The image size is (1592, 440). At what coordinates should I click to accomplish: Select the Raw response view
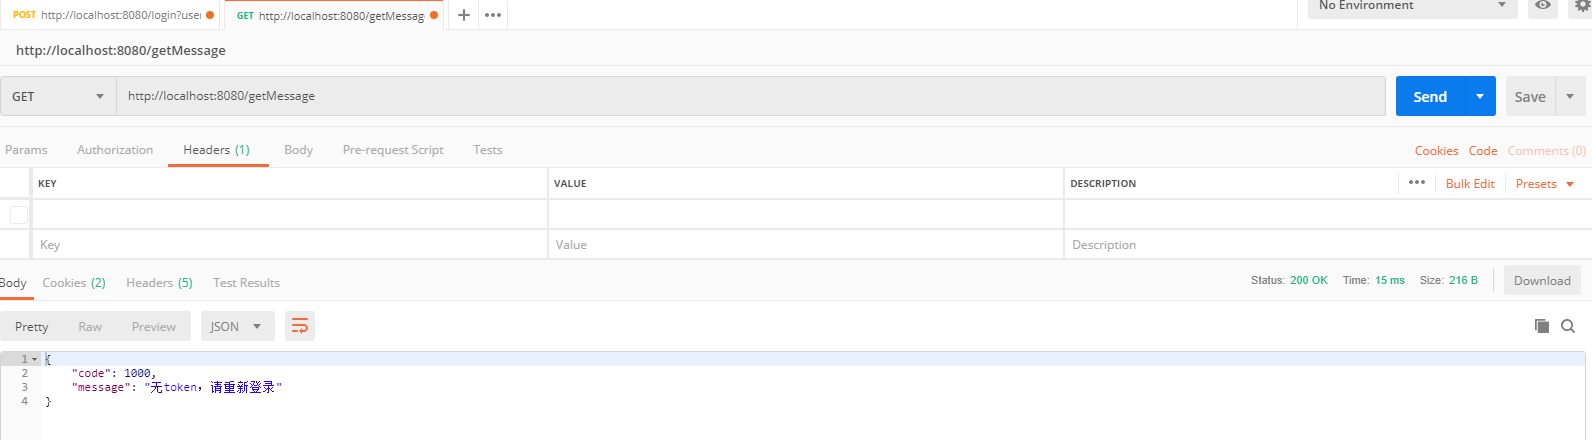(90, 327)
